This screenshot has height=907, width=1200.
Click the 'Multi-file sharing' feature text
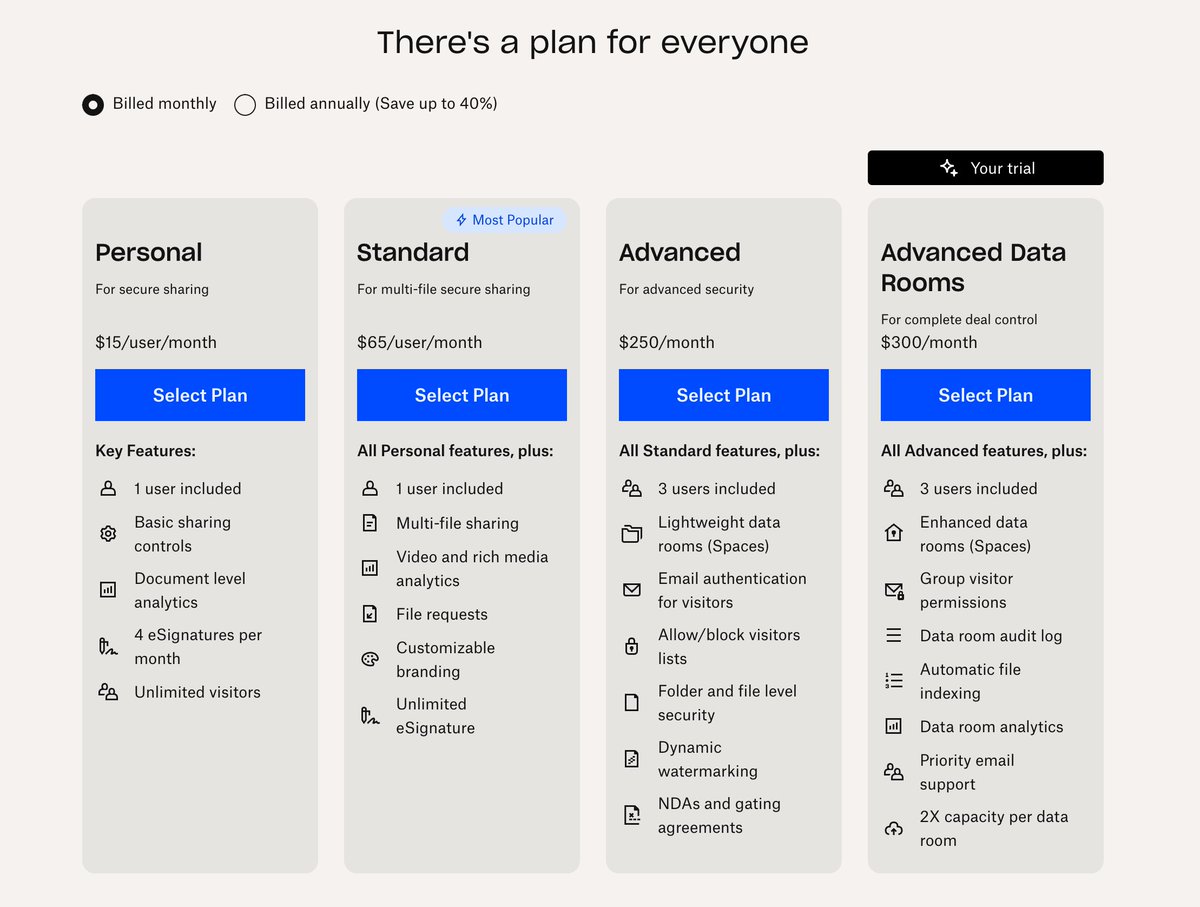[457, 523]
